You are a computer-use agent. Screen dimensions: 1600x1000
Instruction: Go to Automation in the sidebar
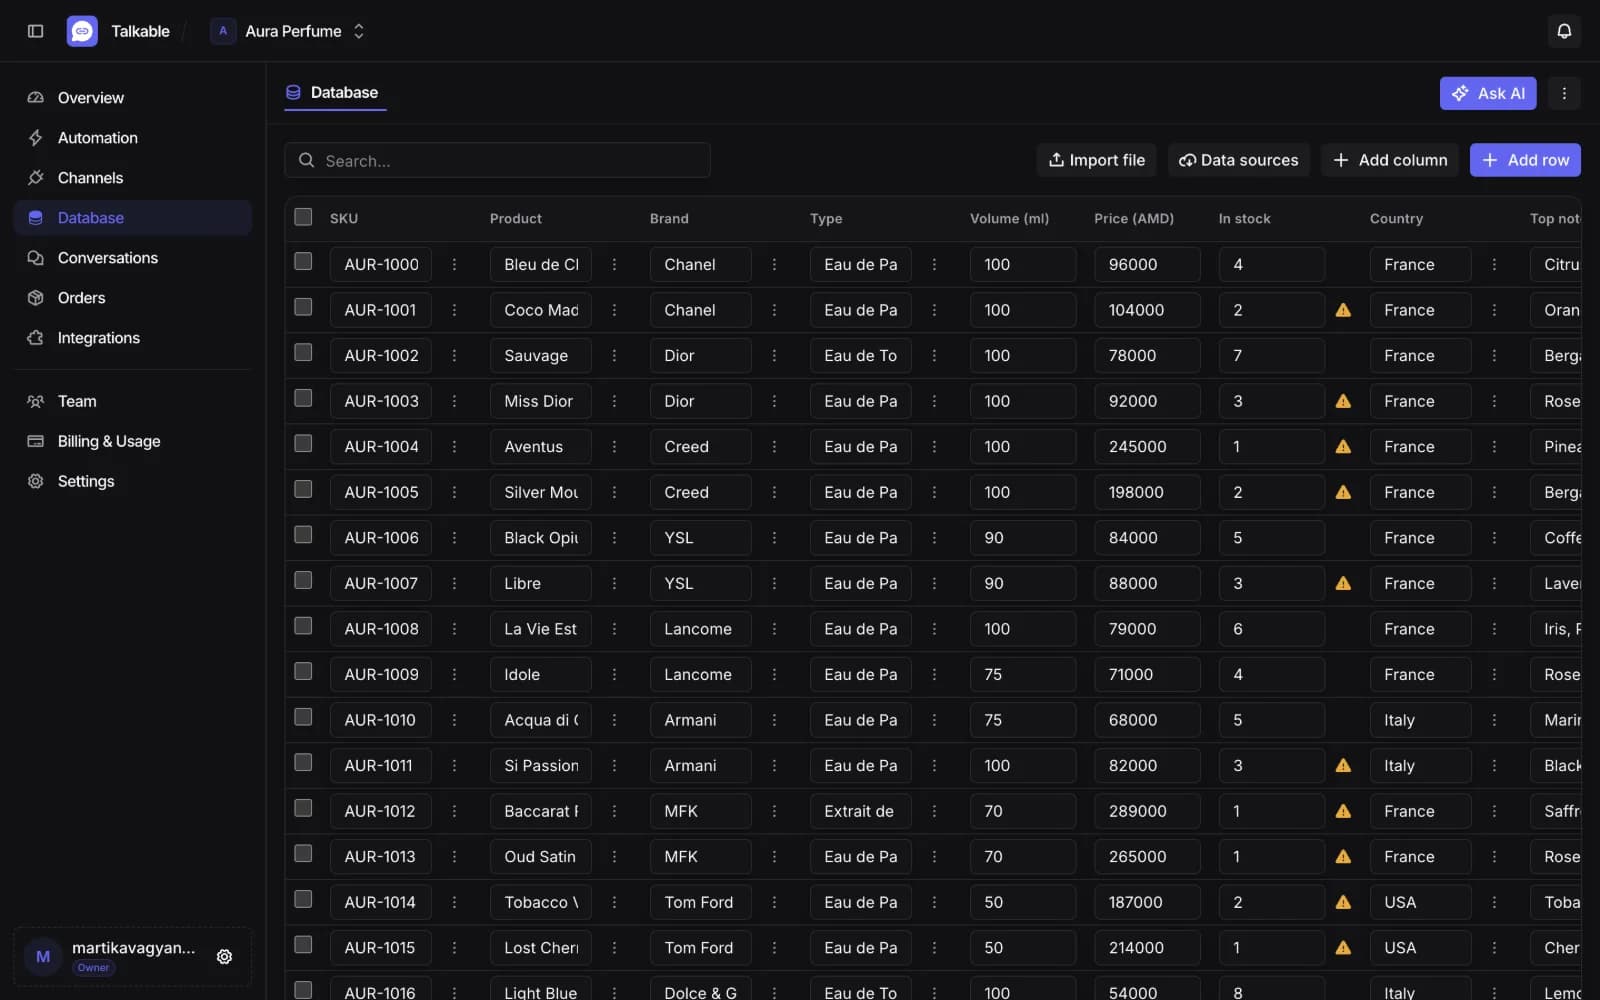click(133, 138)
